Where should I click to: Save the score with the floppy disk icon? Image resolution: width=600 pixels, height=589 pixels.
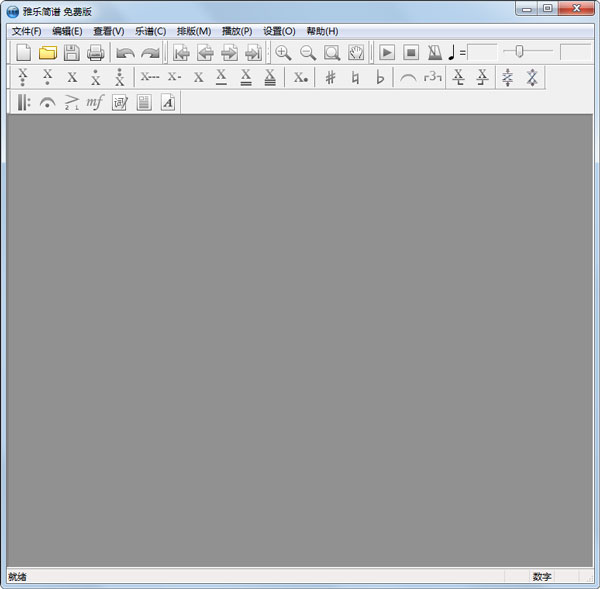[x=71, y=53]
